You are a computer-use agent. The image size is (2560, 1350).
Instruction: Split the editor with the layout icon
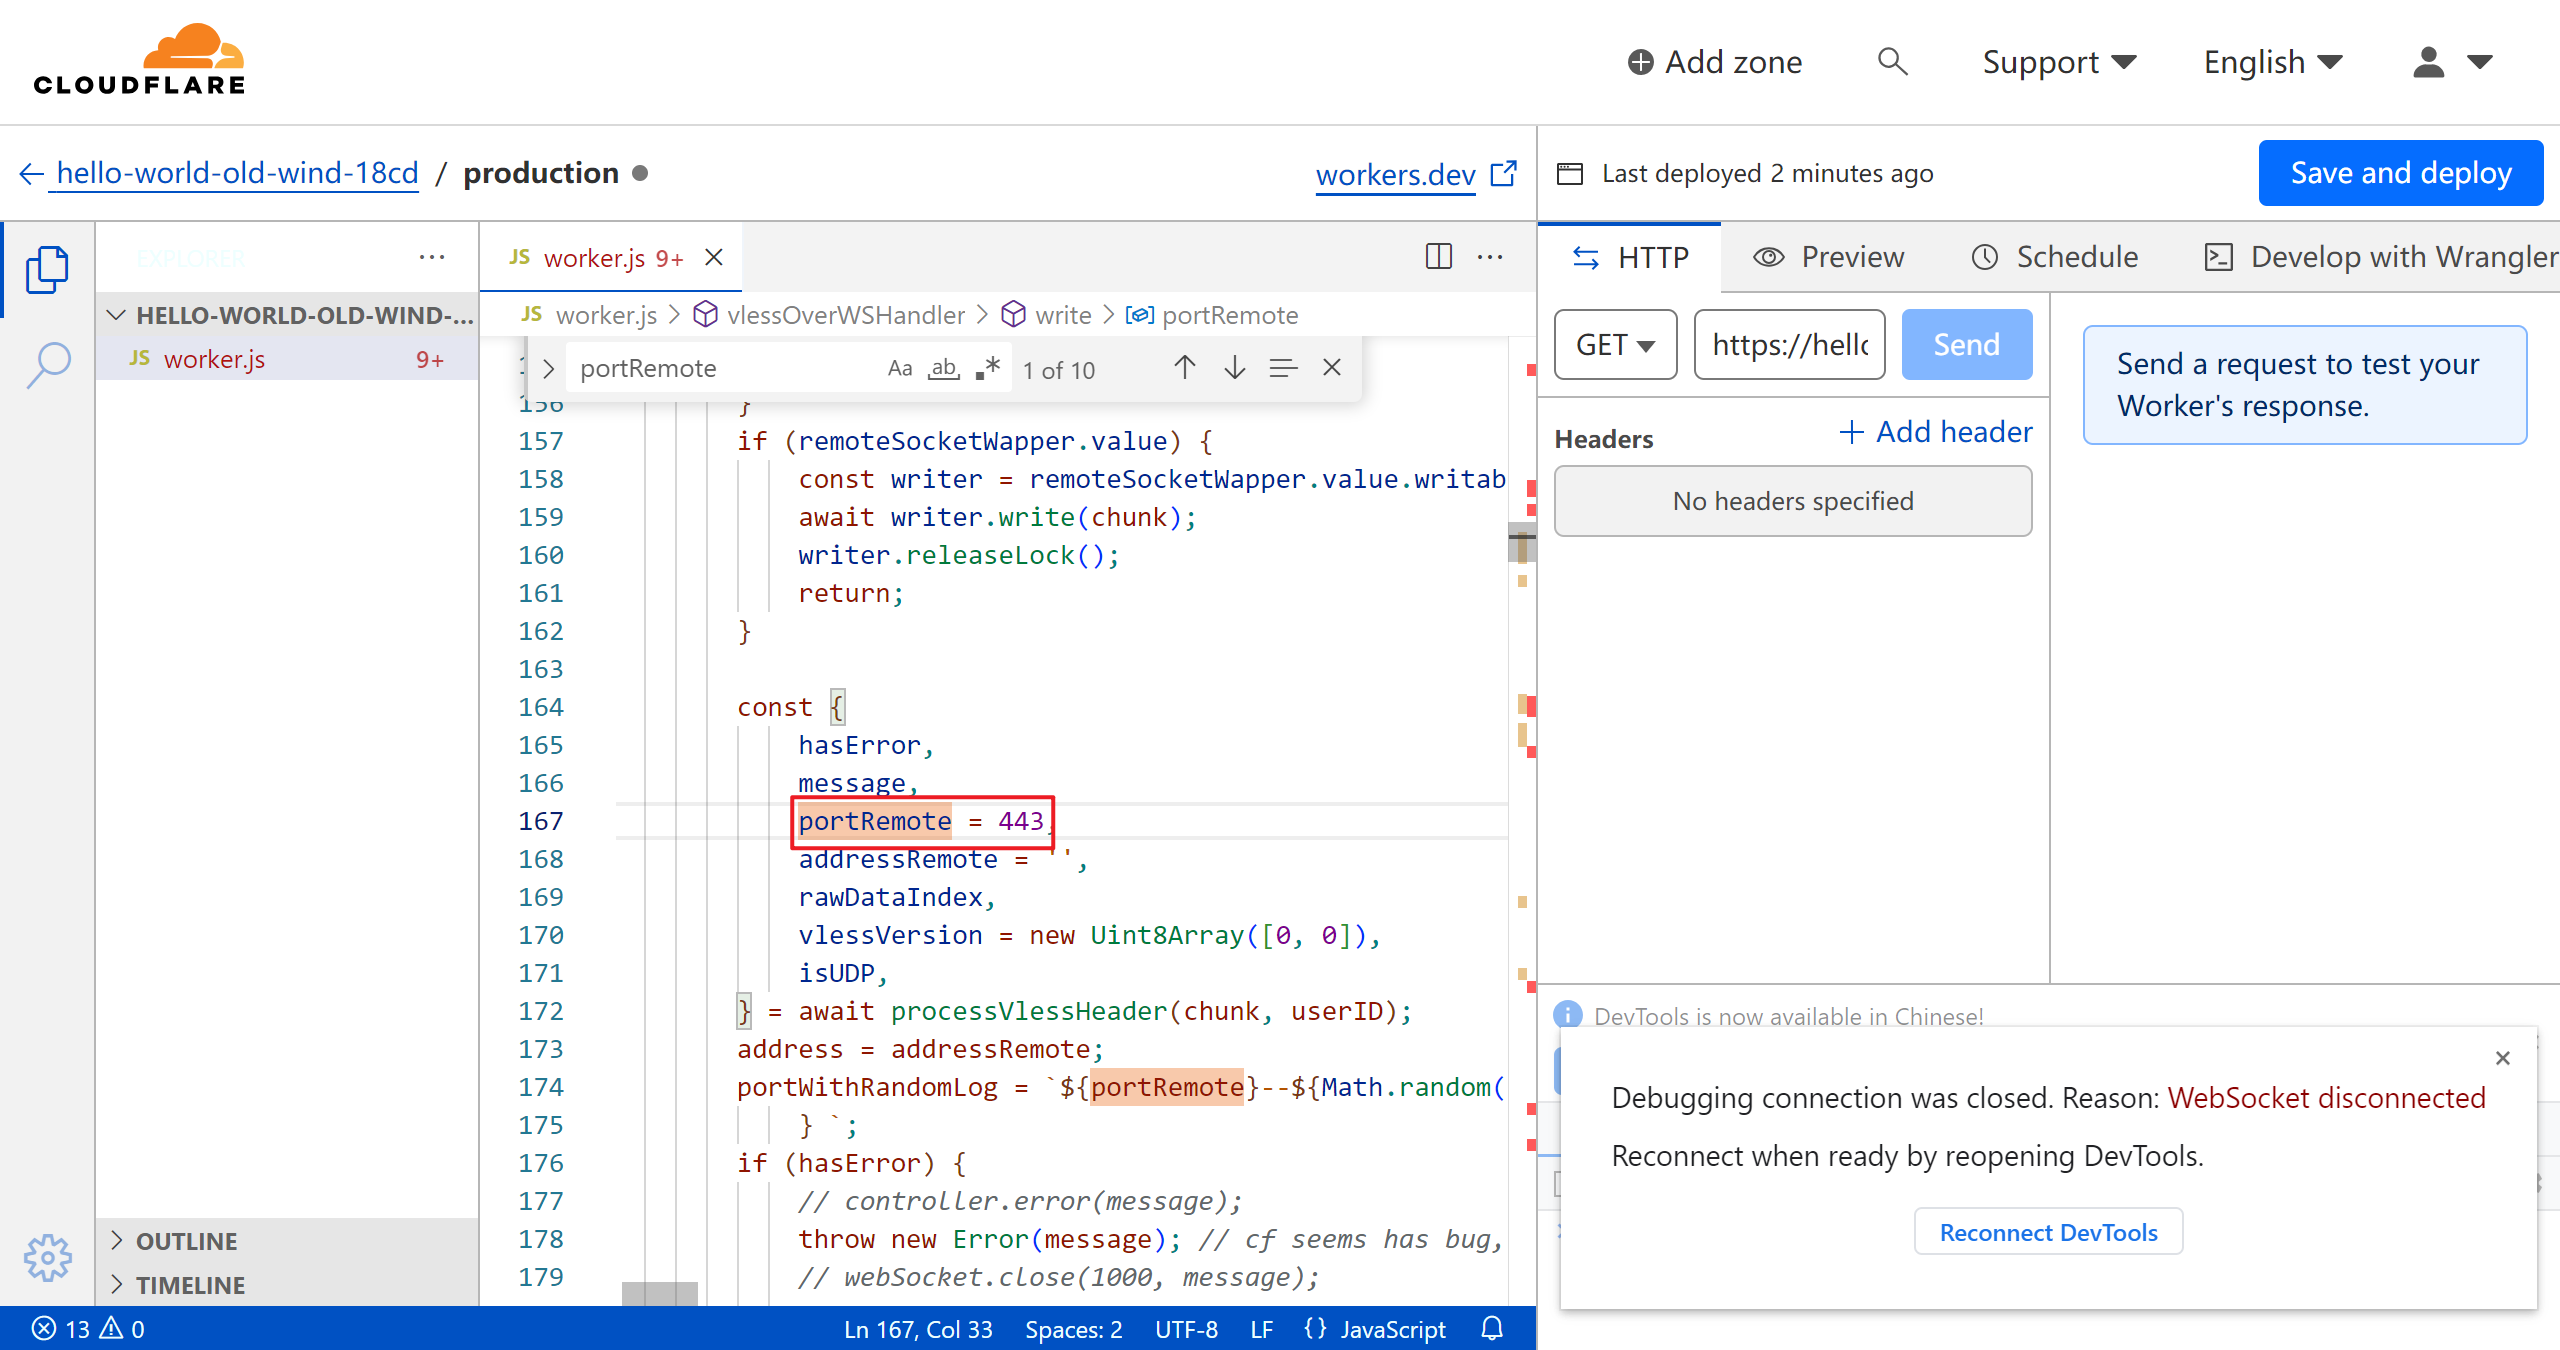(x=1438, y=257)
